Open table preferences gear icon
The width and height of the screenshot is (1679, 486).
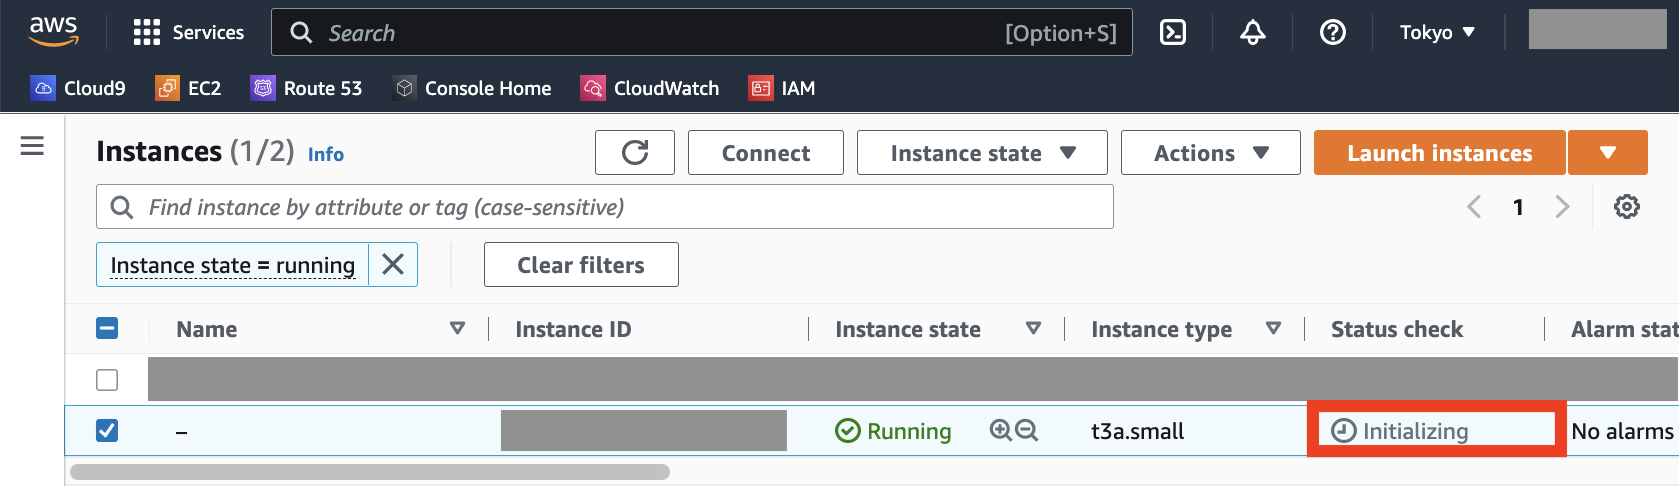point(1627,207)
